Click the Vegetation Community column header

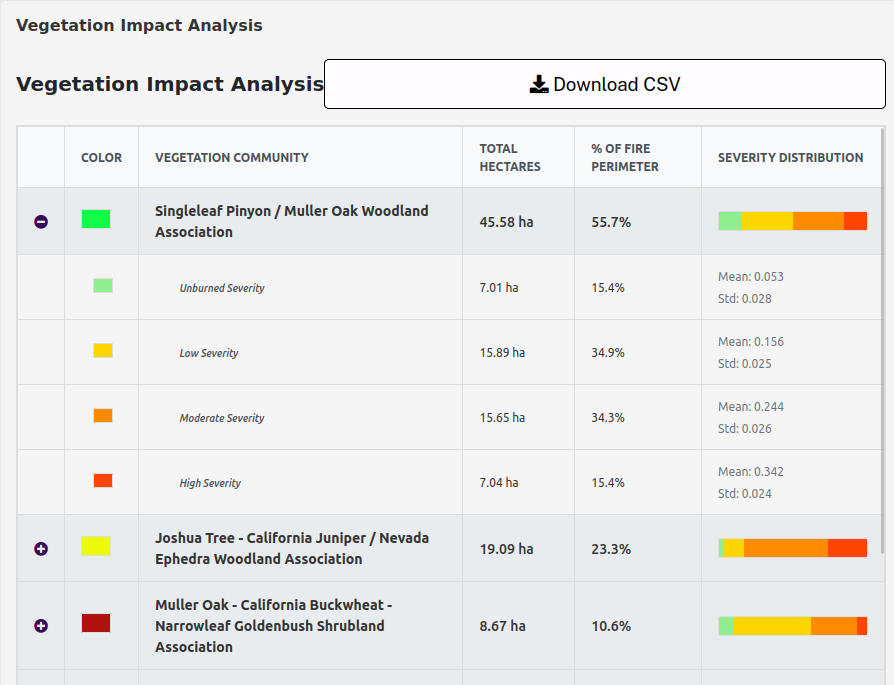coord(232,158)
